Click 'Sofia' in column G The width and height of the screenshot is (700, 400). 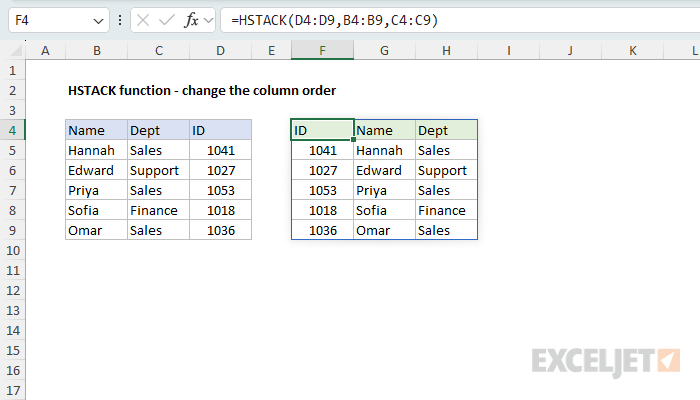point(384,210)
